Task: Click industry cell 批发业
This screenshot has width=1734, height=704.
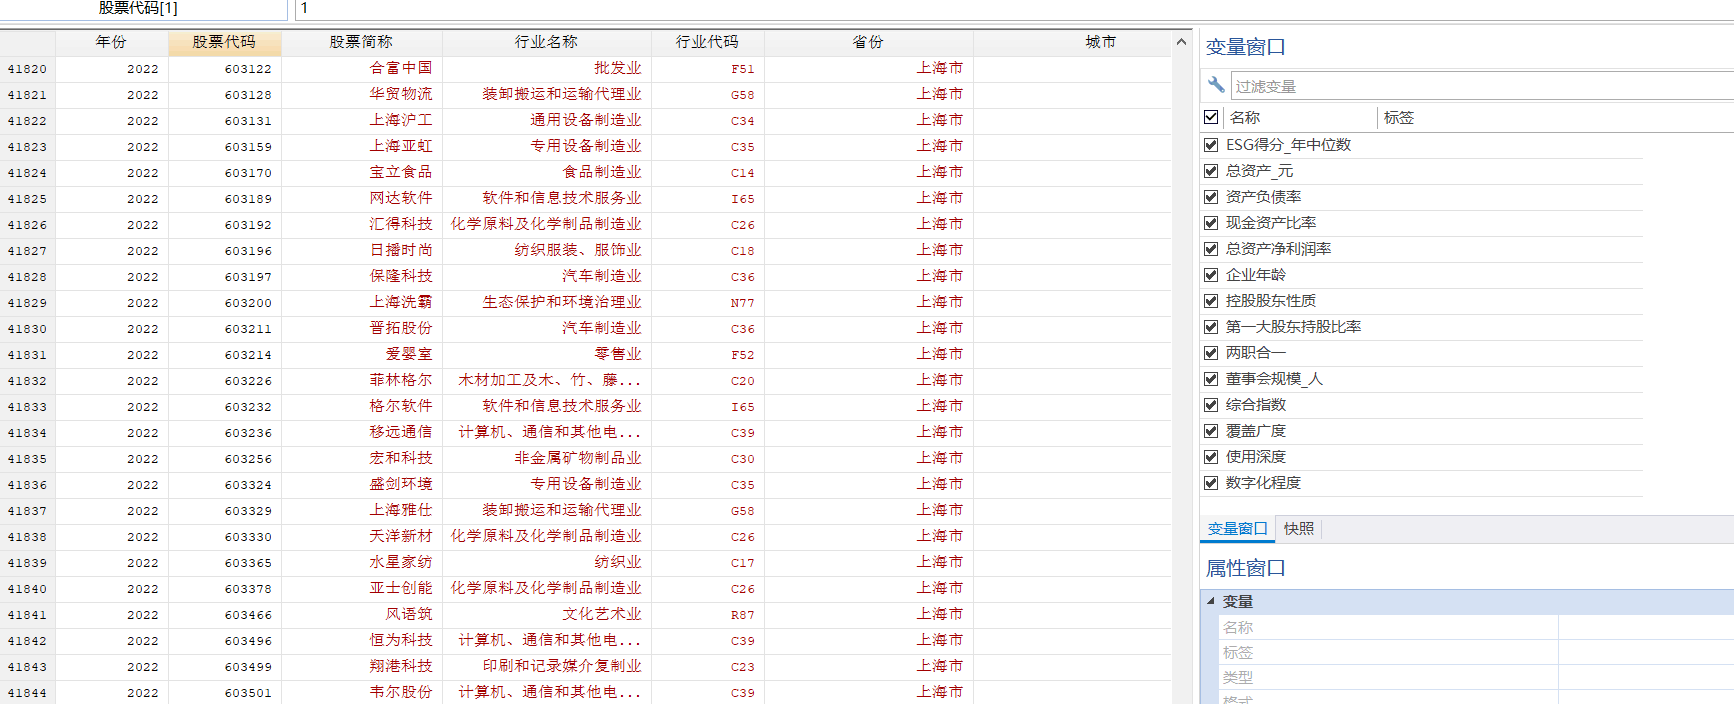Action: 618,68
